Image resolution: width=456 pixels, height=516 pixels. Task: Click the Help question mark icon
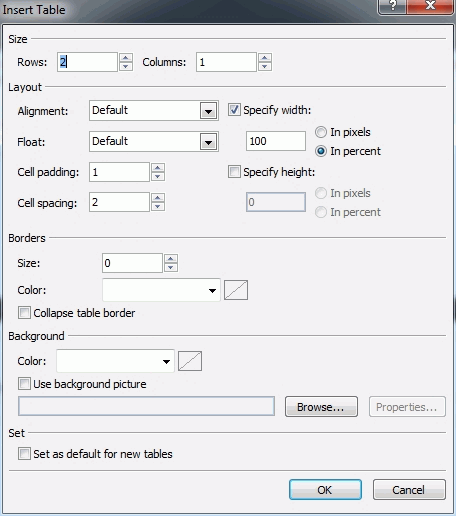392,5
